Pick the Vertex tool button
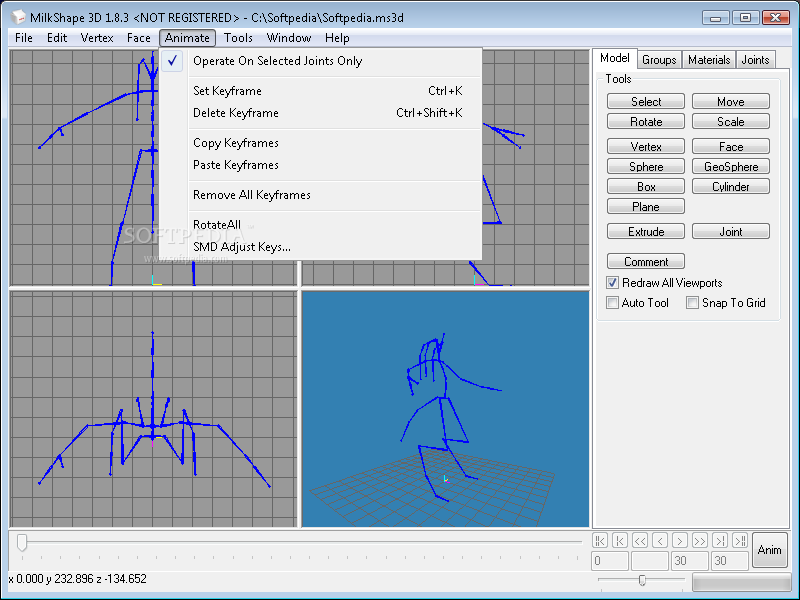 [x=646, y=146]
